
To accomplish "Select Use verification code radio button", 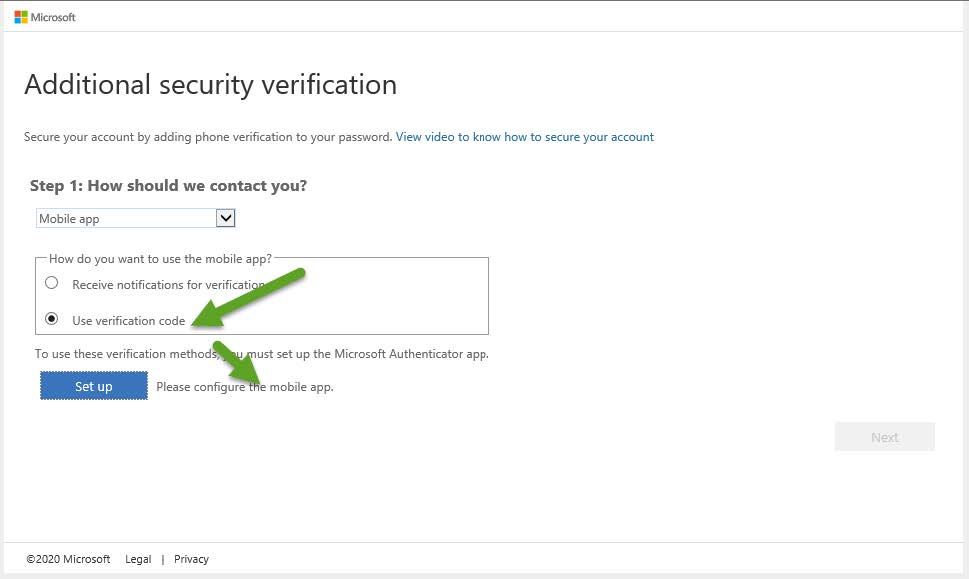I will (x=52, y=319).
